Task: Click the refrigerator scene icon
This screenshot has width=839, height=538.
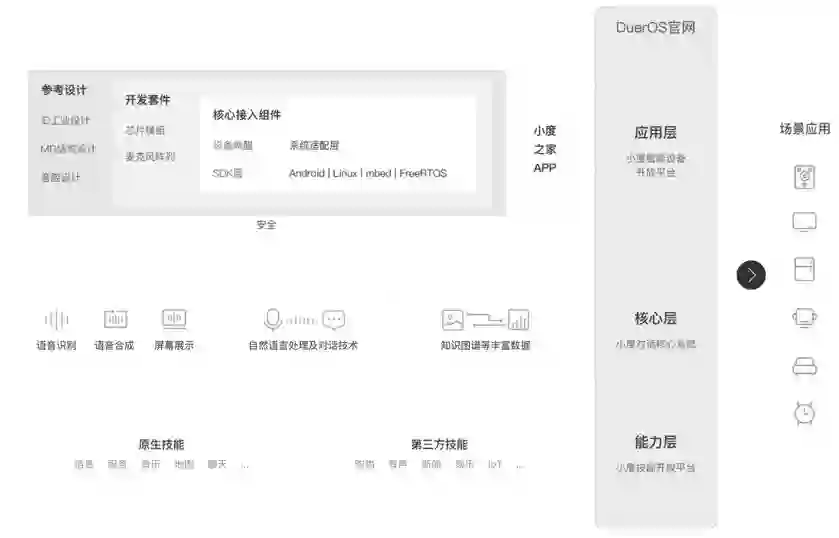Action: [x=804, y=269]
